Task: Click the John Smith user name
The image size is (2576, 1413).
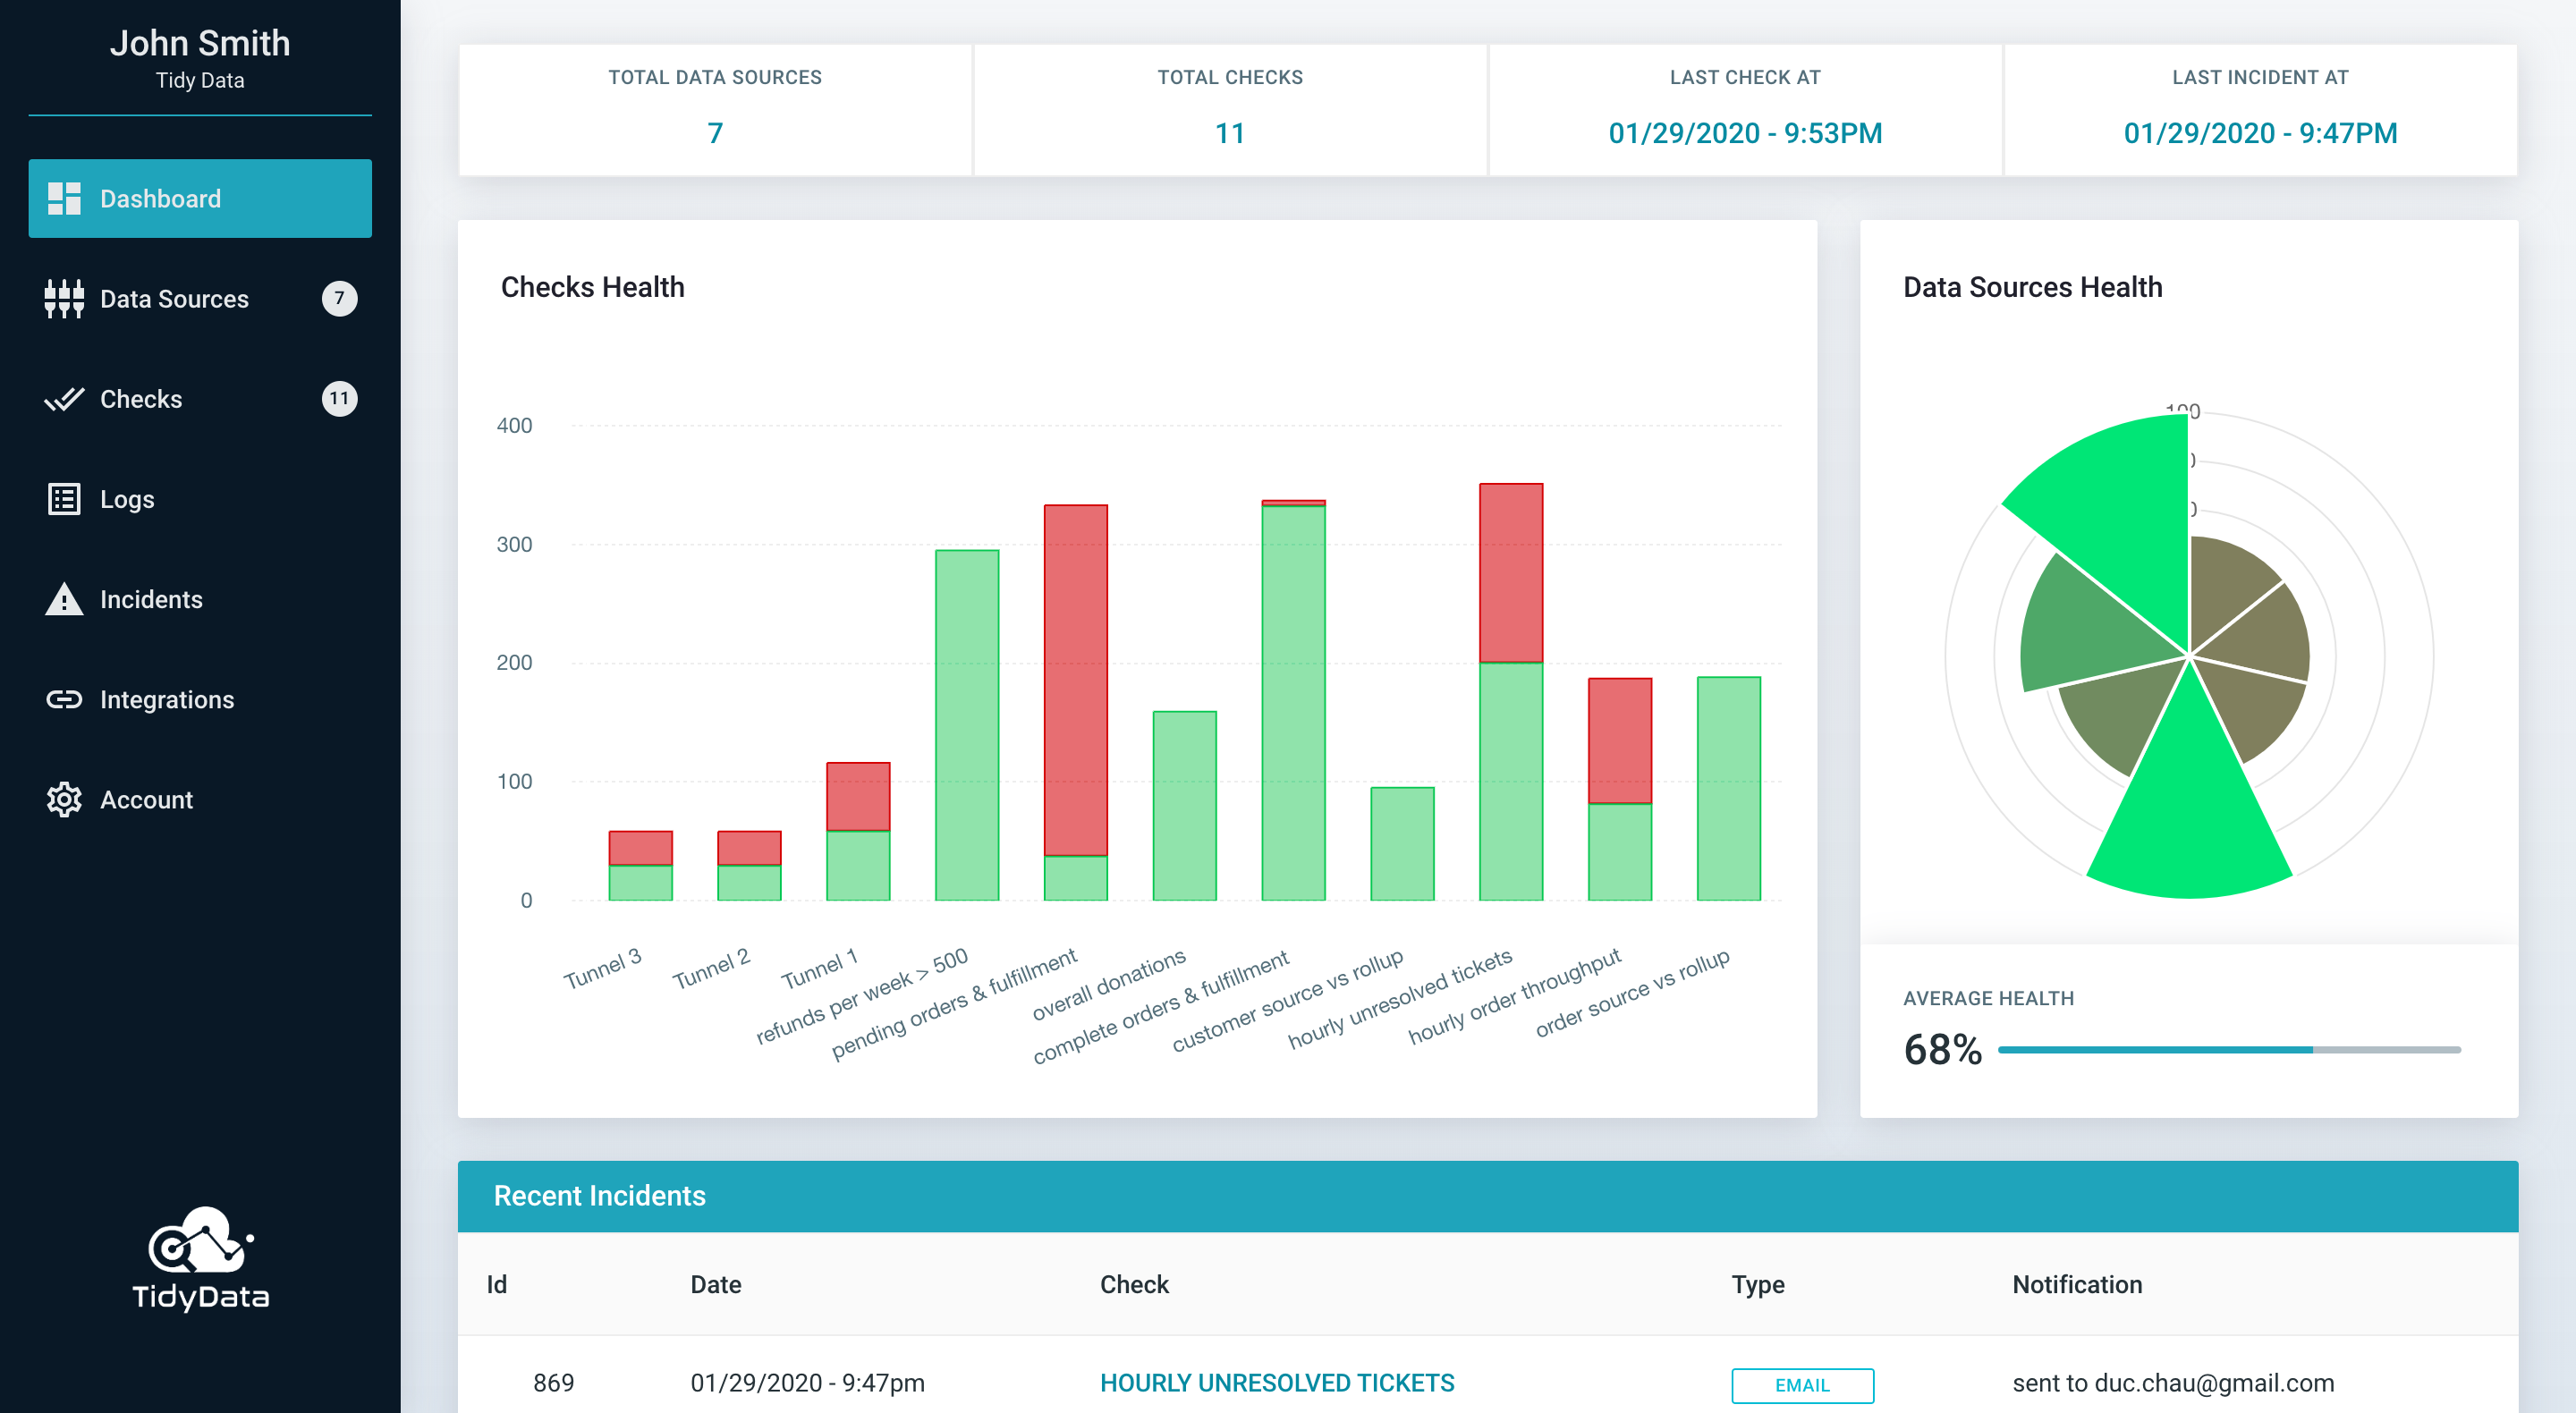Action: (200, 43)
